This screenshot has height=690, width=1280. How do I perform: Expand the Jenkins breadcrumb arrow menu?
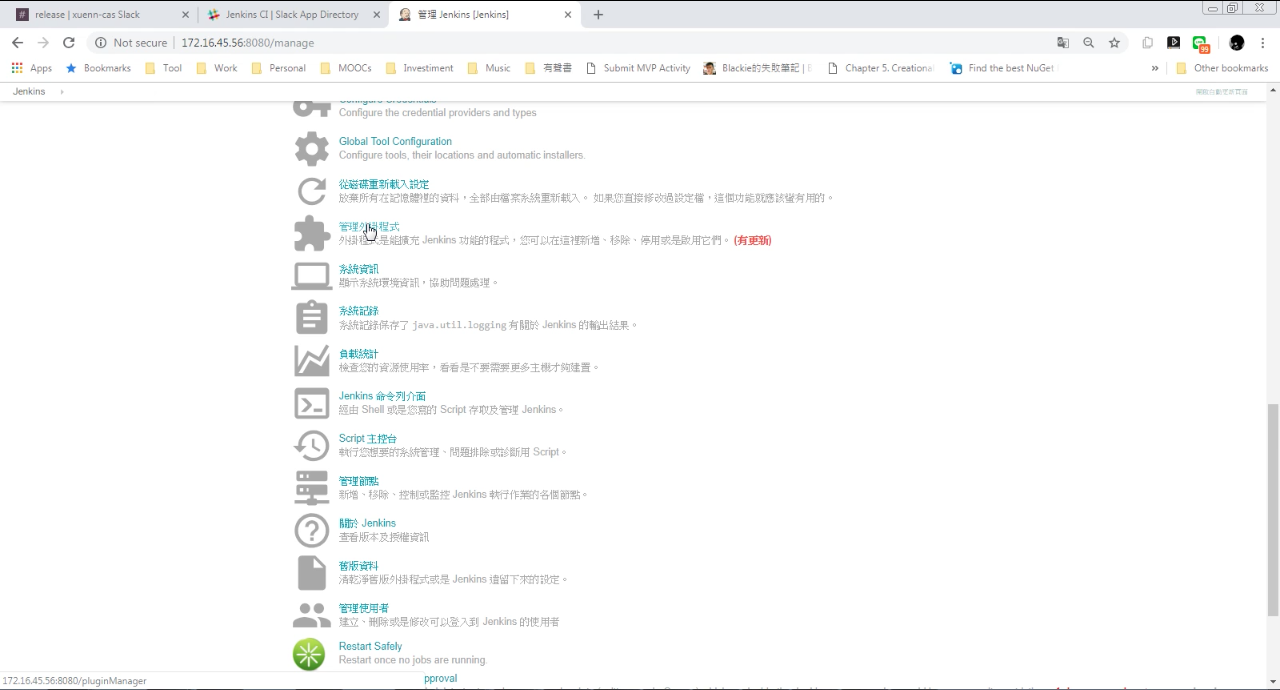(x=62, y=91)
